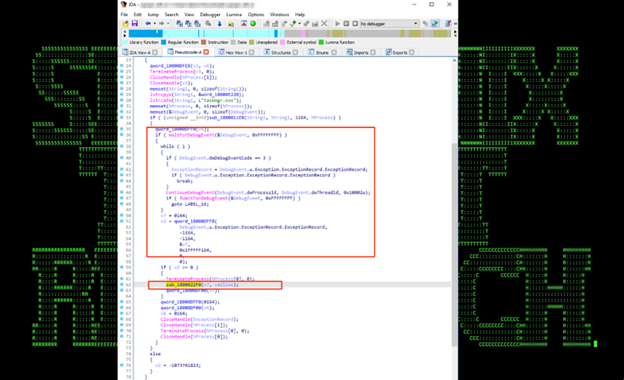Click the green circle toolbar icon

(x=253, y=23)
